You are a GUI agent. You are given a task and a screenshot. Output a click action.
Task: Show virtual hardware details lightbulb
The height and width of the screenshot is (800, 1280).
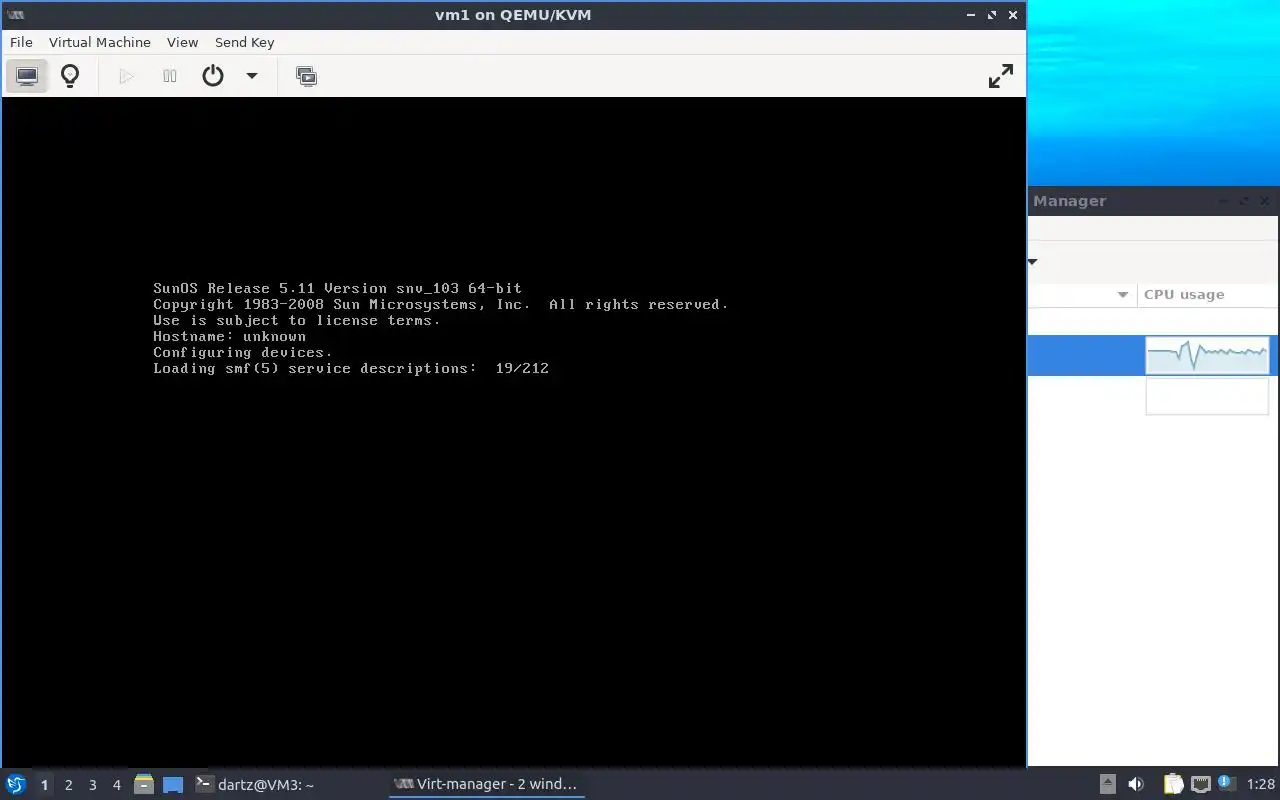[70, 76]
